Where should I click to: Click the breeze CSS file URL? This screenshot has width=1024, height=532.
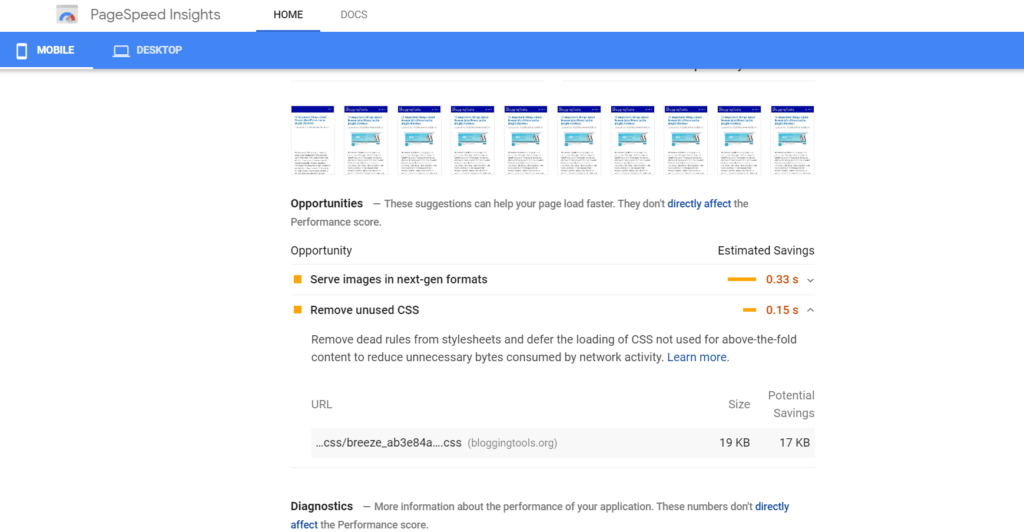tap(389, 442)
